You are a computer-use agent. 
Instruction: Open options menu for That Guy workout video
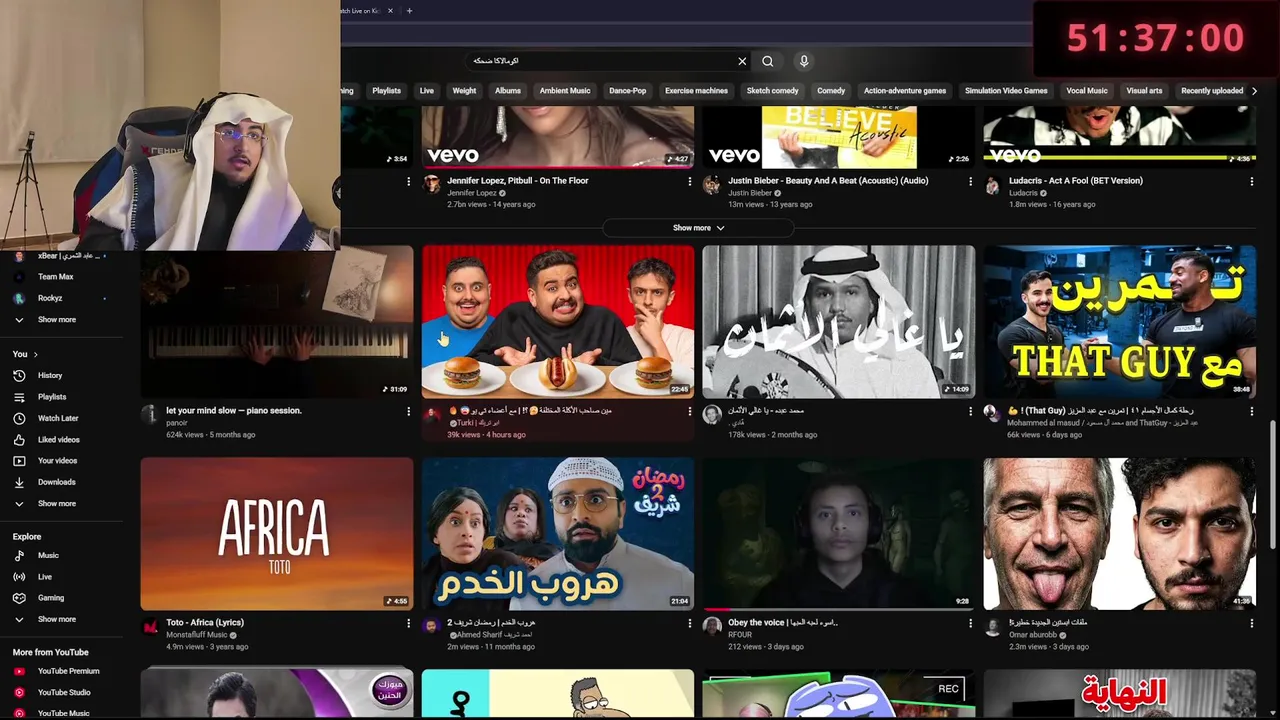tap(1251, 411)
